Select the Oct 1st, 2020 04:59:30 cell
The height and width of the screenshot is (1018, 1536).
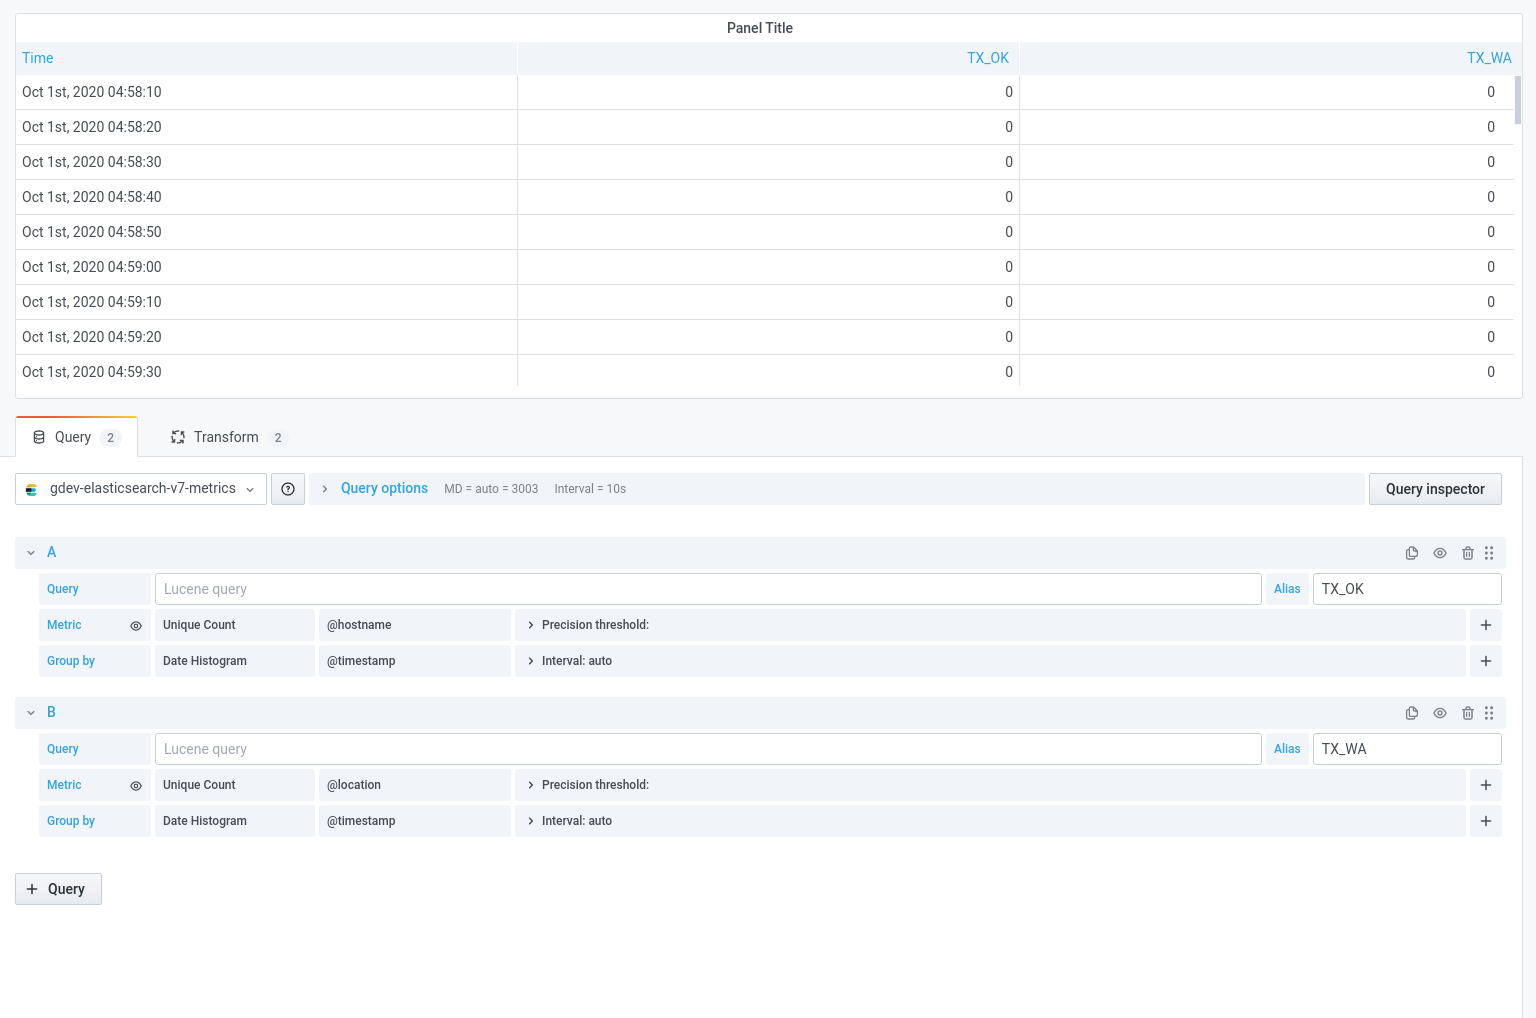[x=267, y=372]
